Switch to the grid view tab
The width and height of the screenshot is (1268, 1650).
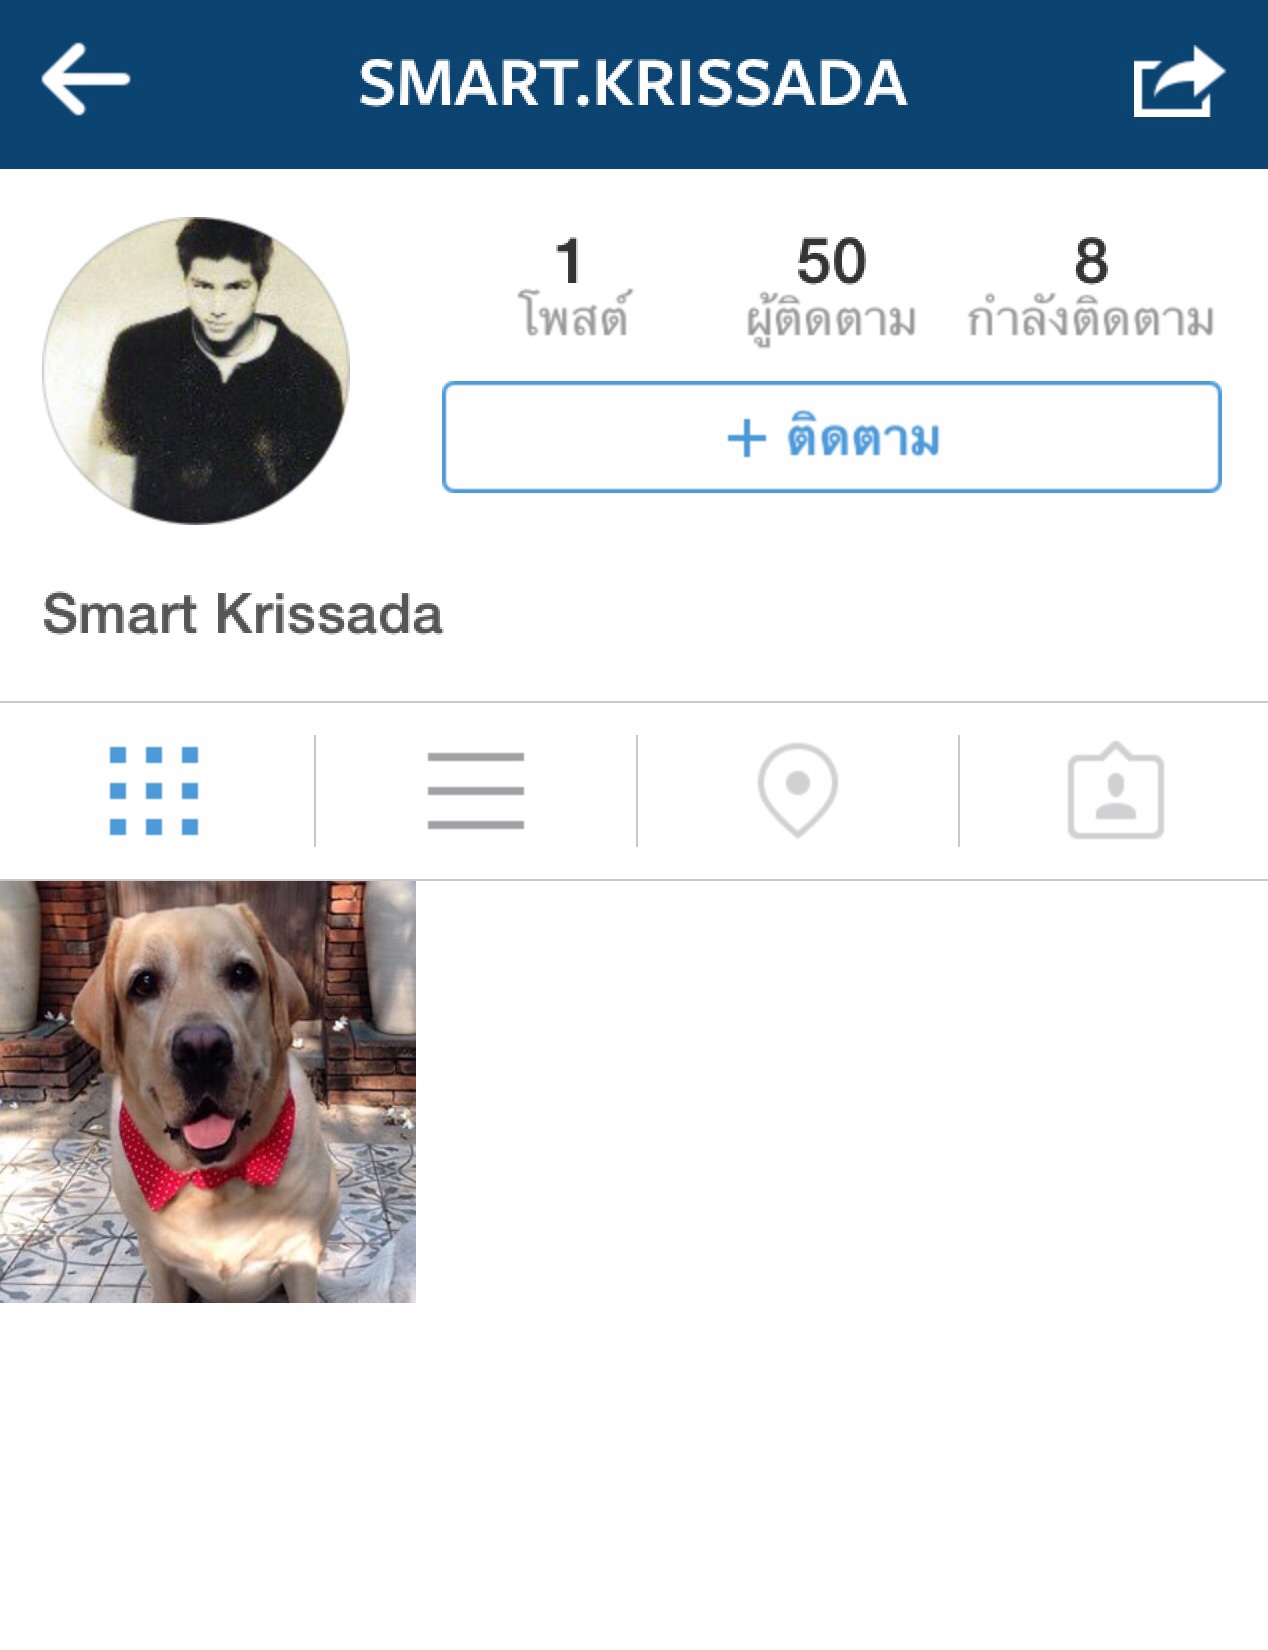tap(154, 790)
